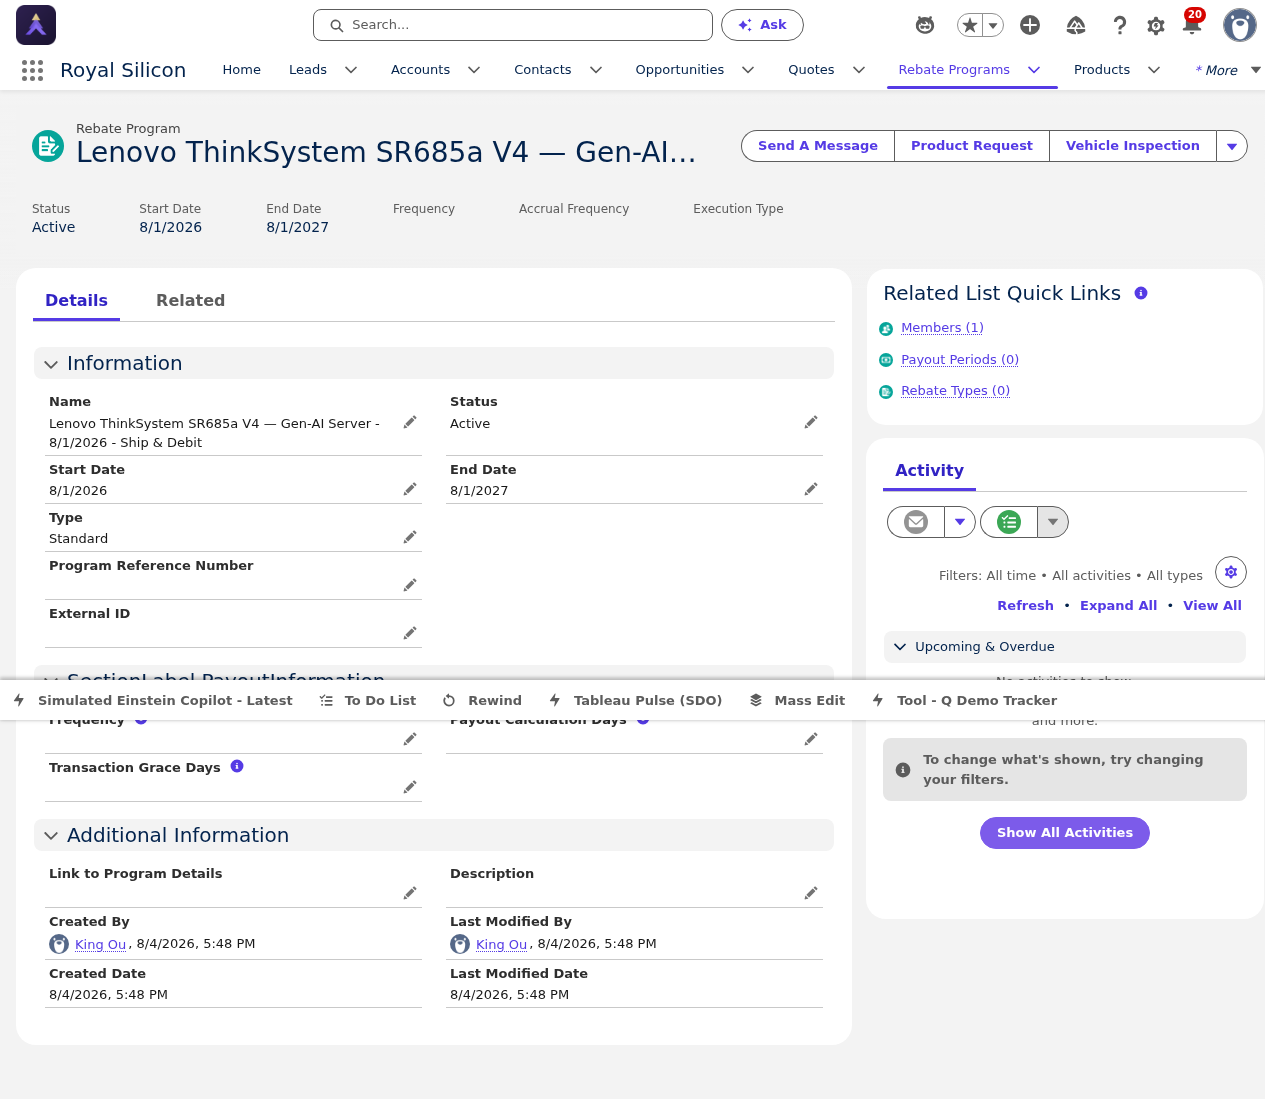The height and width of the screenshot is (1099, 1265).
Task: Click Expand All in the Activity panel
Action: click(1118, 606)
